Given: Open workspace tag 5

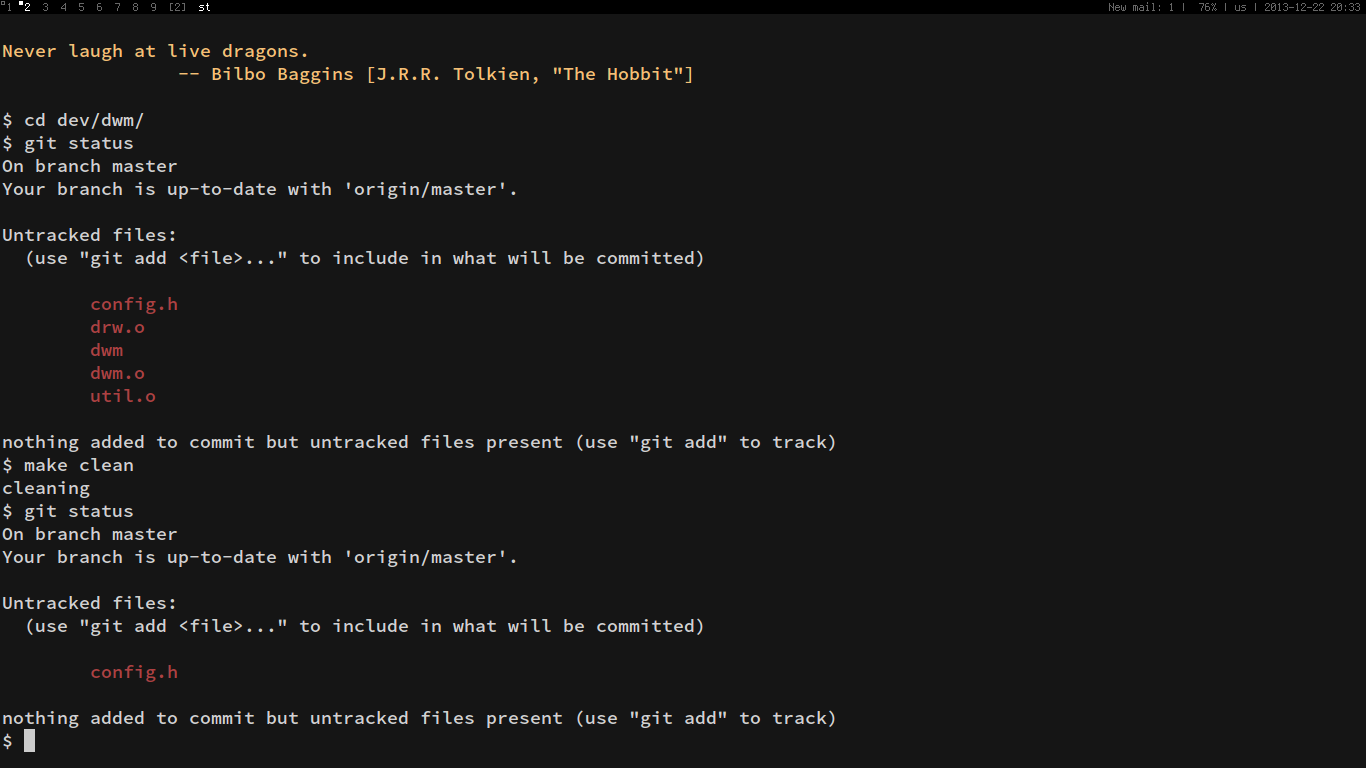Looking at the screenshot, I should tap(81, 7).
